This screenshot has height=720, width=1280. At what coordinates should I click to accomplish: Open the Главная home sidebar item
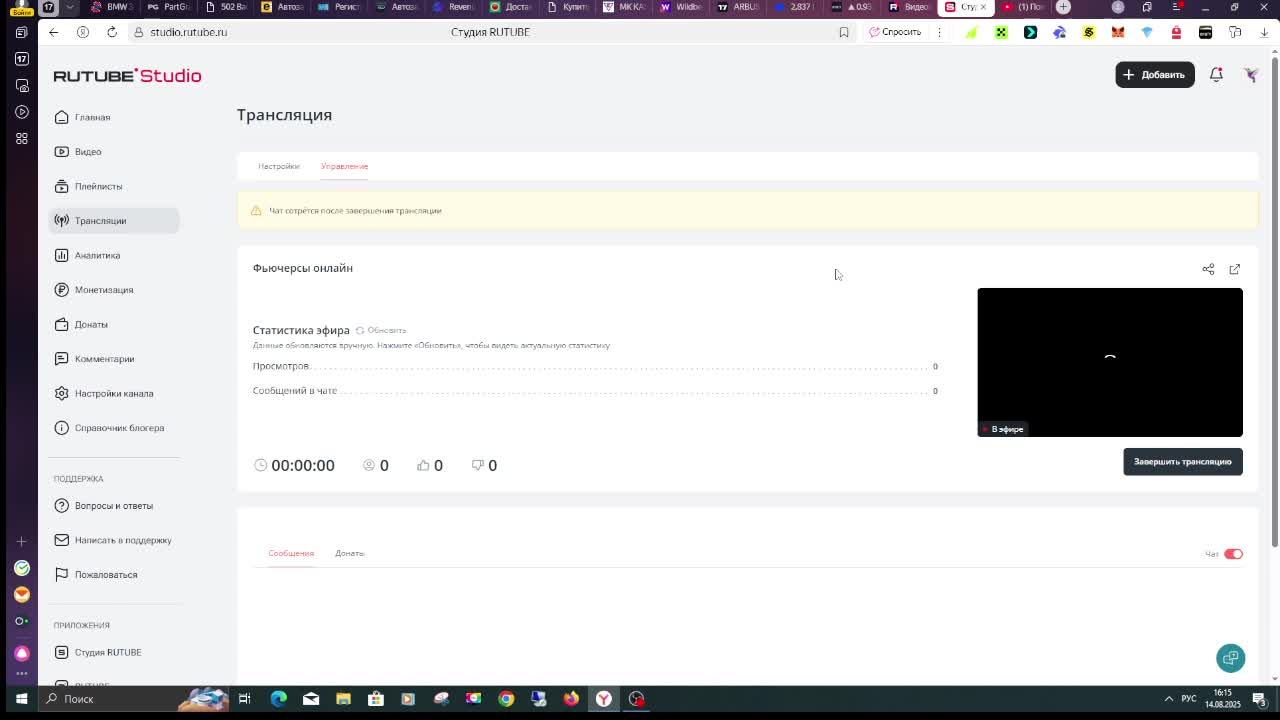coord(113,117)
